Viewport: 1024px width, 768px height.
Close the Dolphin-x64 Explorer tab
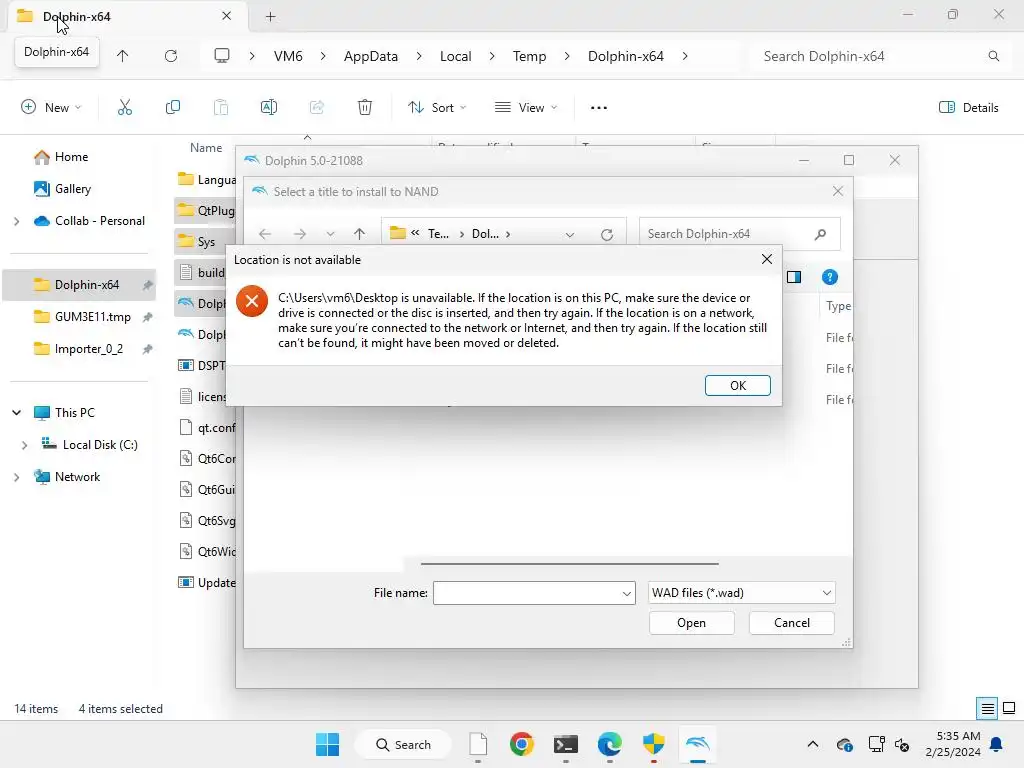227,16
